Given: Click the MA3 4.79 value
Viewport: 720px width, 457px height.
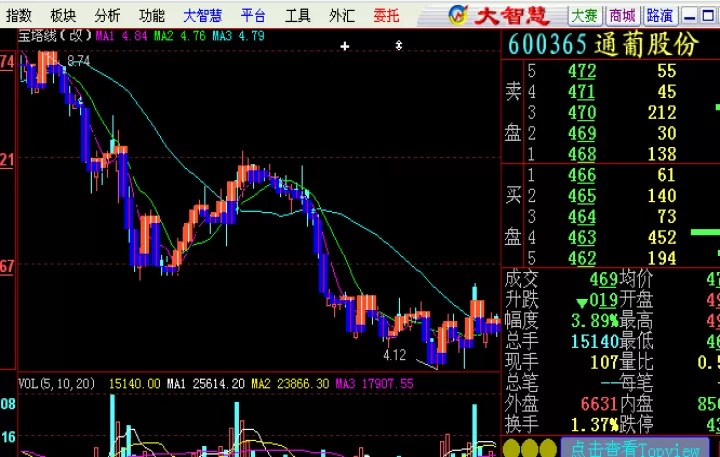Looking at the screenshot, I should (238, 36).
